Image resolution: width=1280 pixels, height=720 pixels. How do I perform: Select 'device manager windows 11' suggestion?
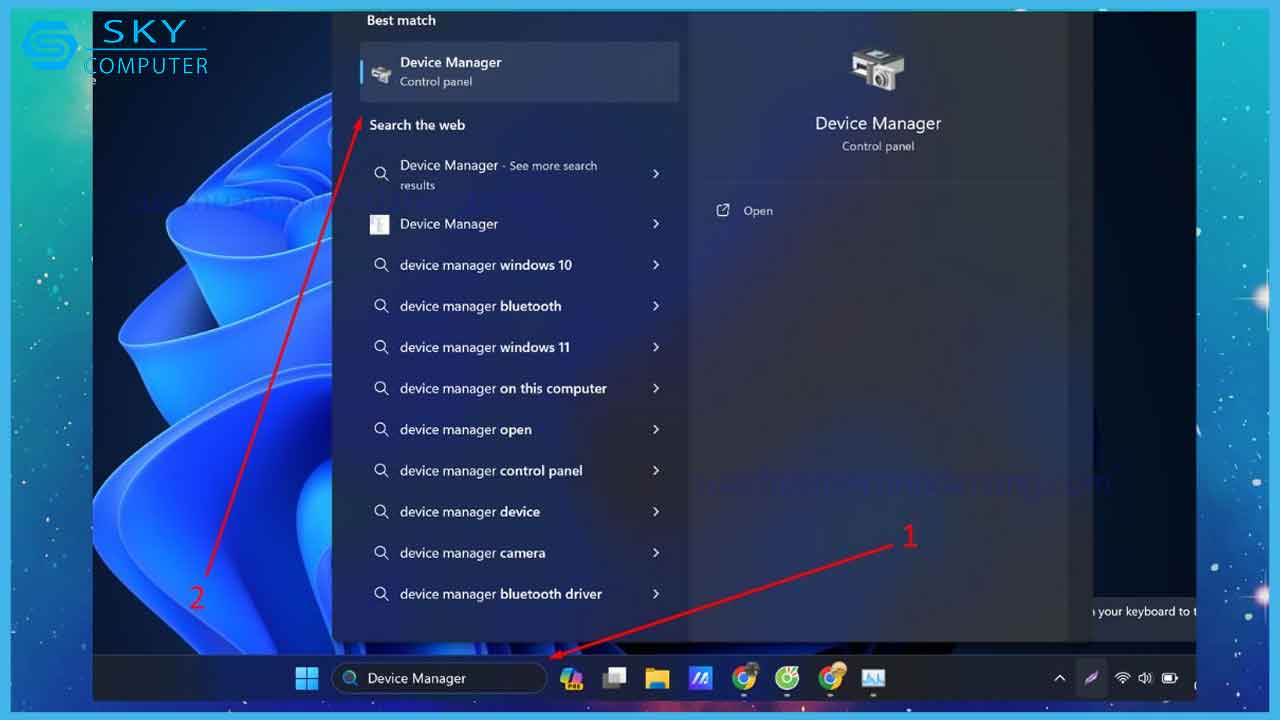click(485, 347)
